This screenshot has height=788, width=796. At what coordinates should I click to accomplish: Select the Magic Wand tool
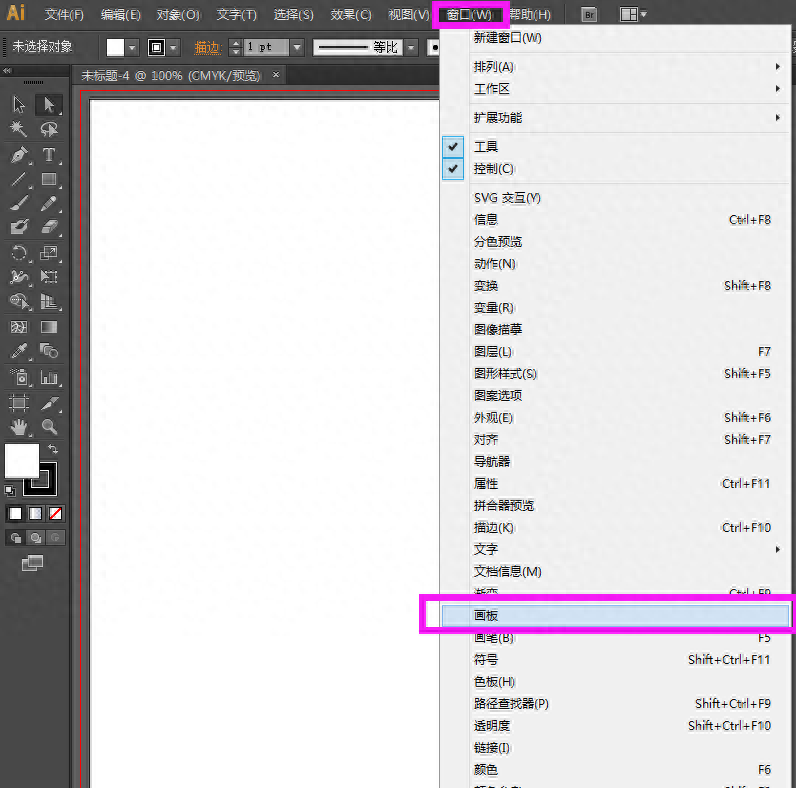(19, 129)
